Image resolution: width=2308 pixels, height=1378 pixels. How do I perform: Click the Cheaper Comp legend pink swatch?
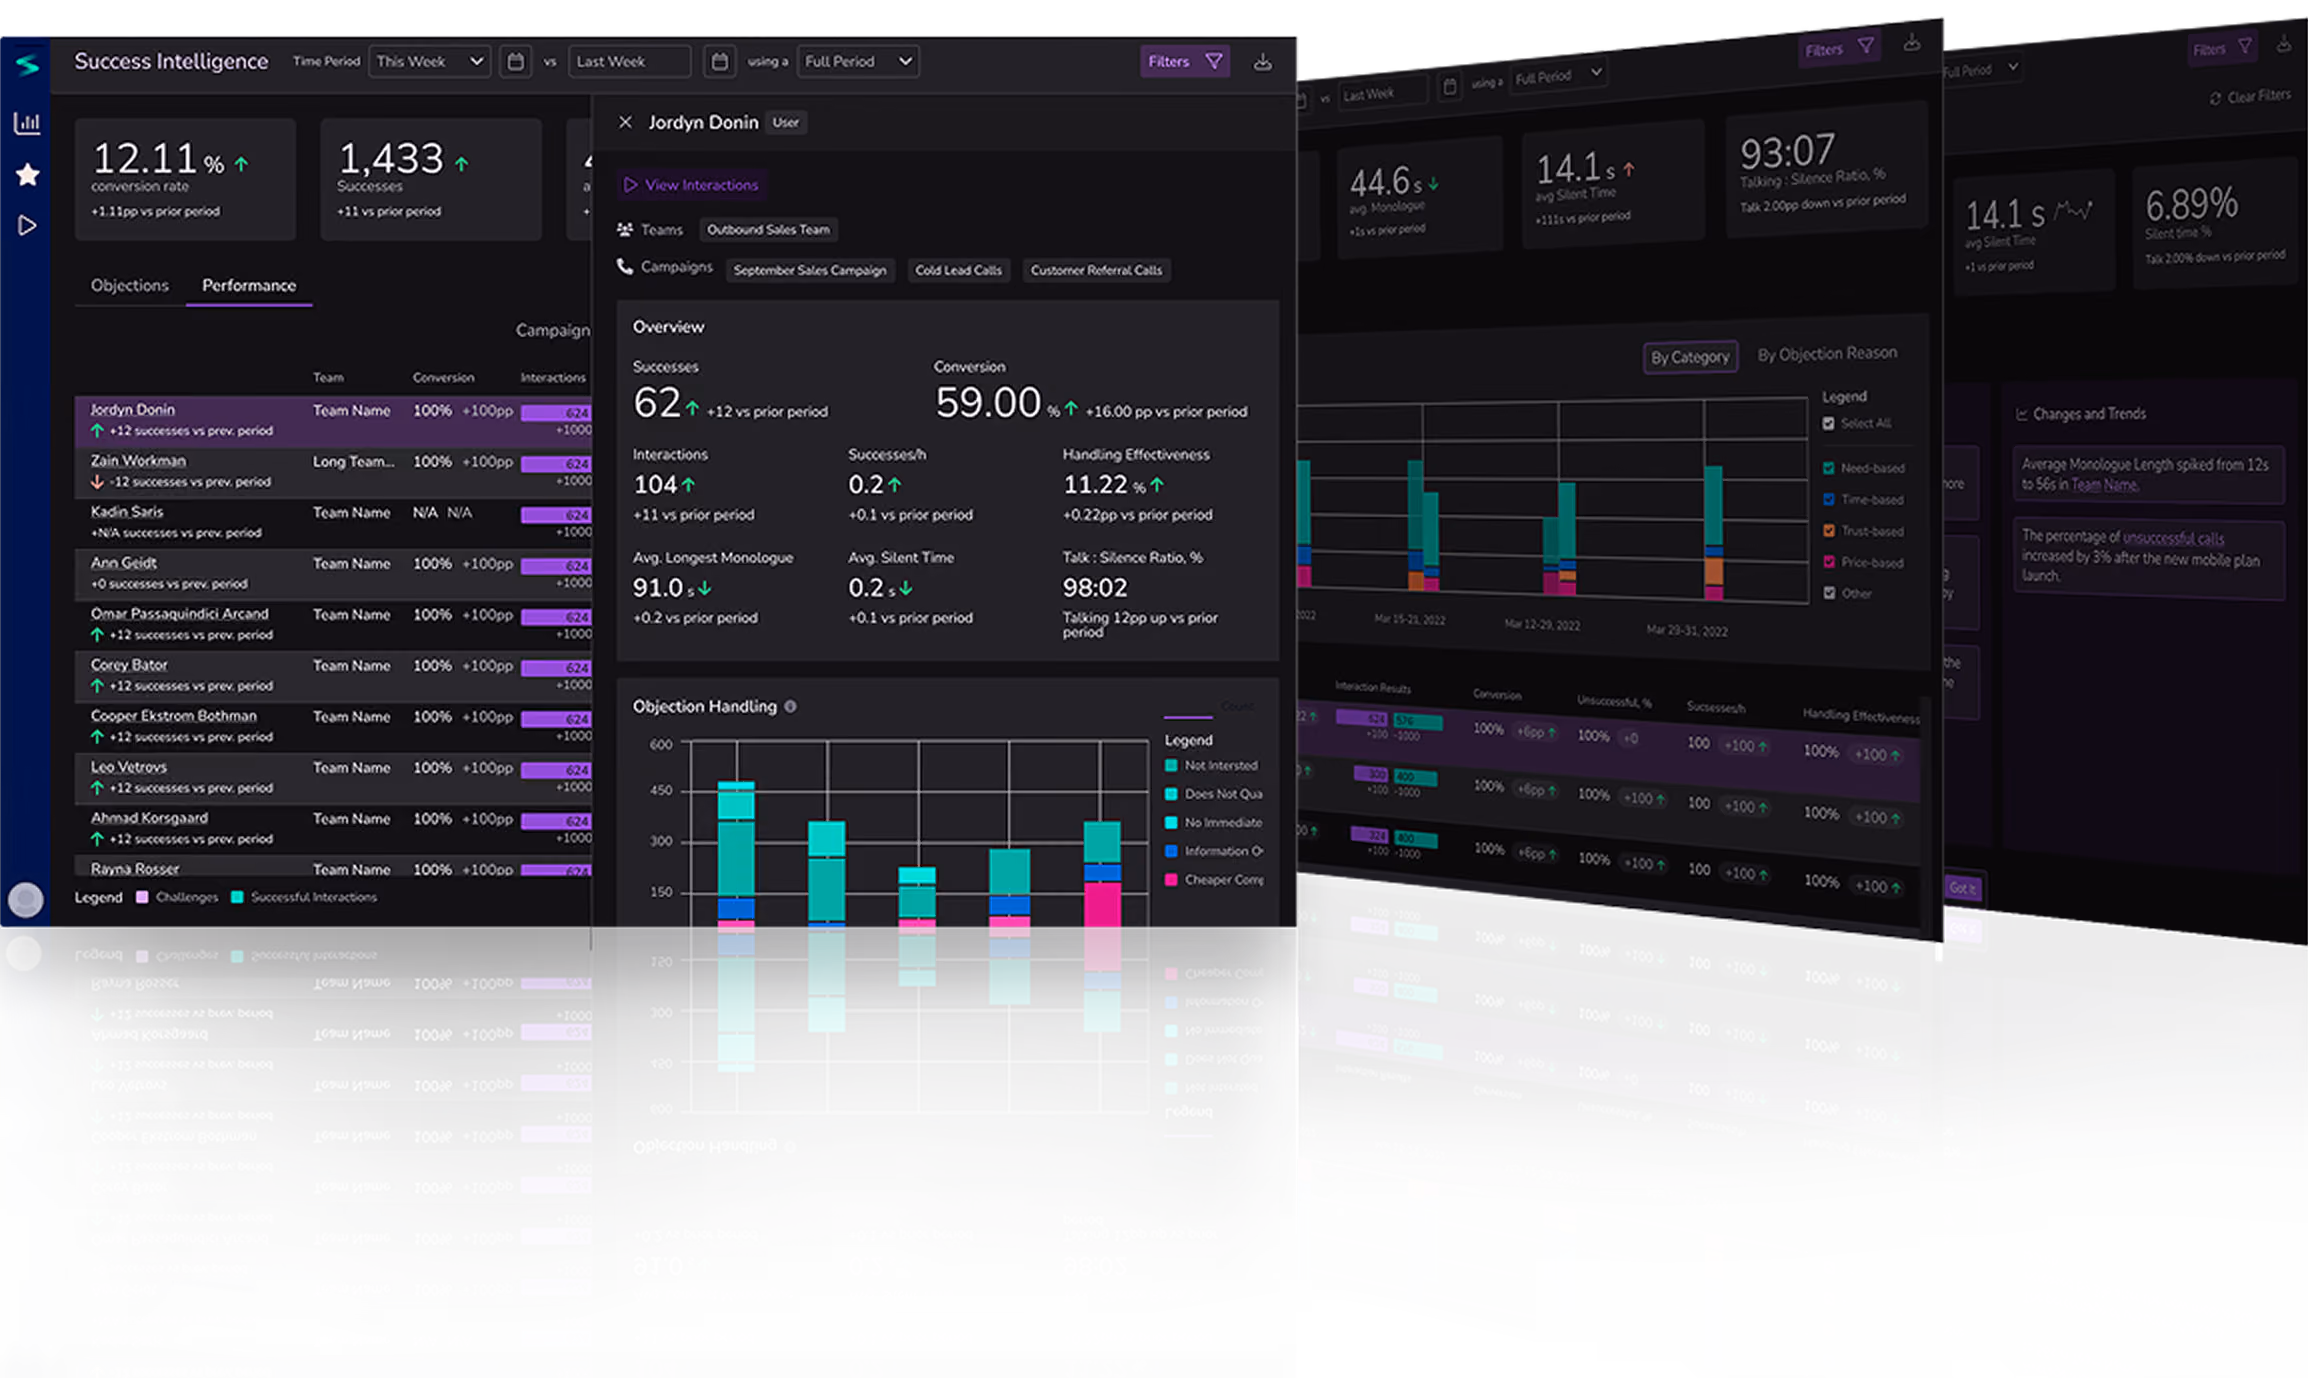point(1171,880)
